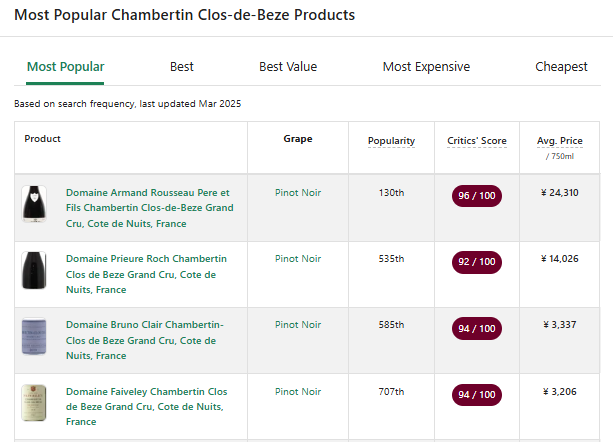Switch to Most Expensive tab

point(426,67)
